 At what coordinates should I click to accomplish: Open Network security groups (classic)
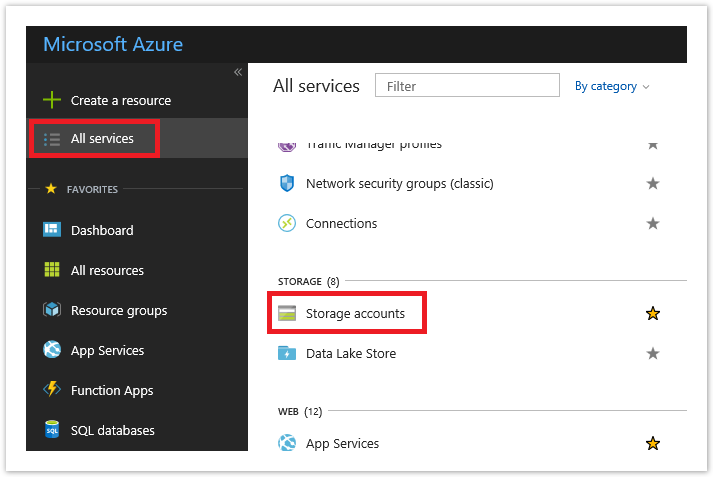click(x=400, y=183)
